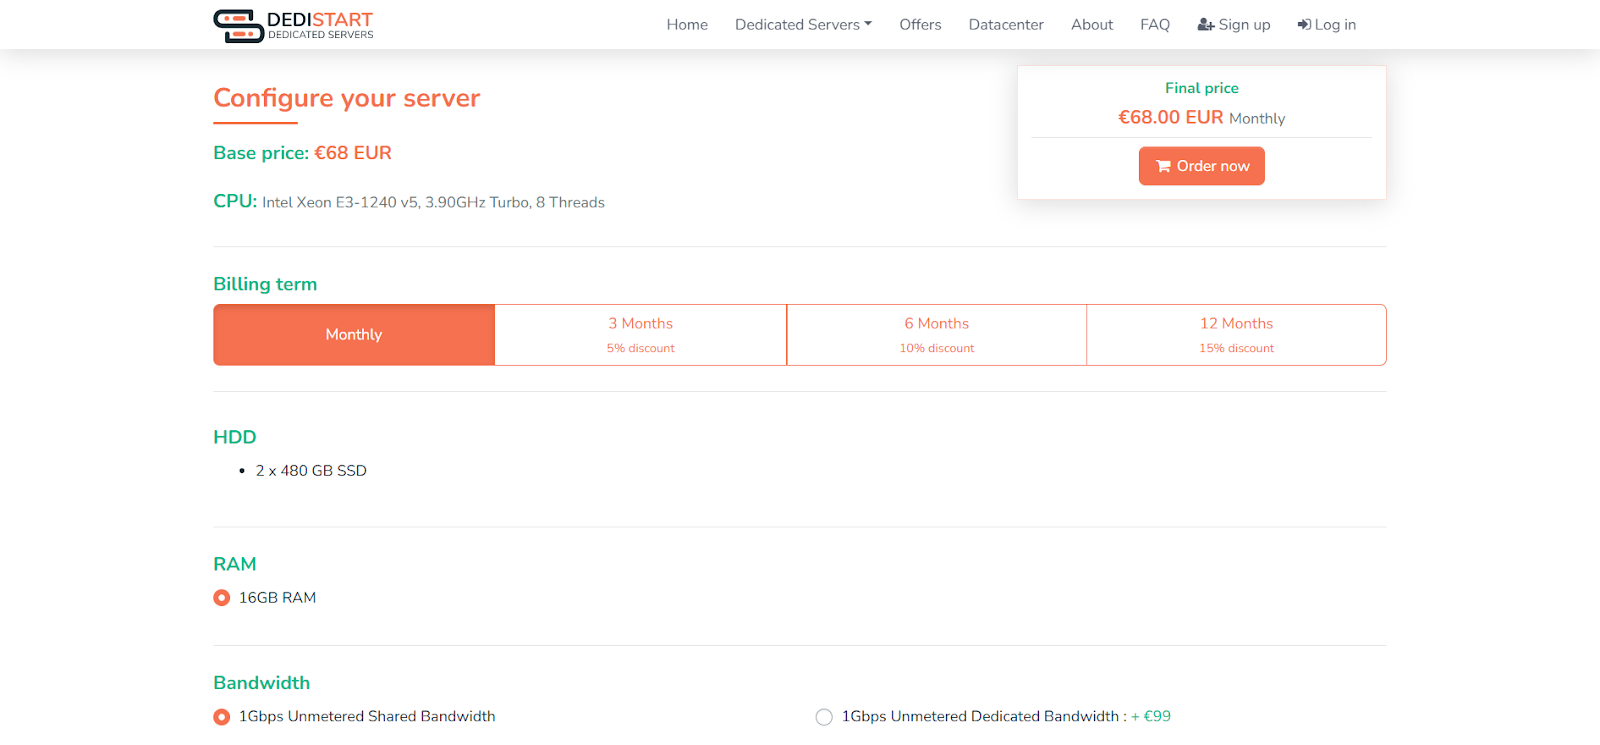This screenshot has height=745, width=1600.
Task: Click the RAM section heading
Action: click(235, 564)
